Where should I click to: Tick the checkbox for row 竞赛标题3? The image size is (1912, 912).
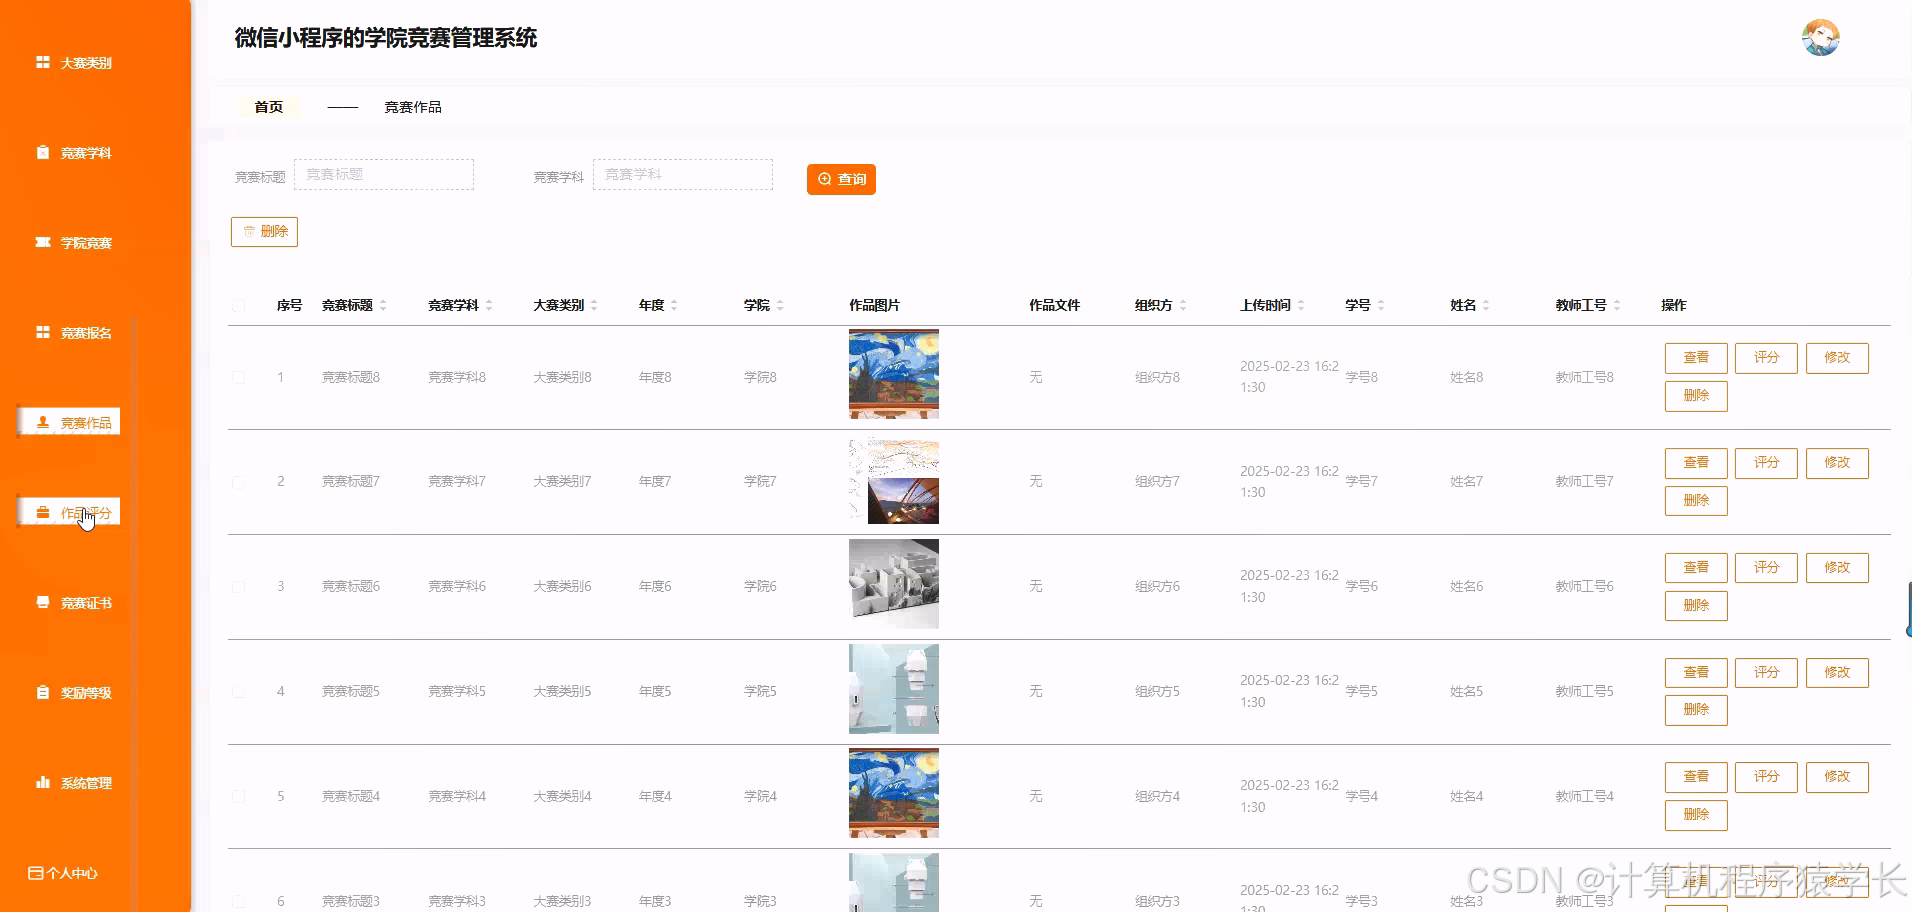[238, 901]
